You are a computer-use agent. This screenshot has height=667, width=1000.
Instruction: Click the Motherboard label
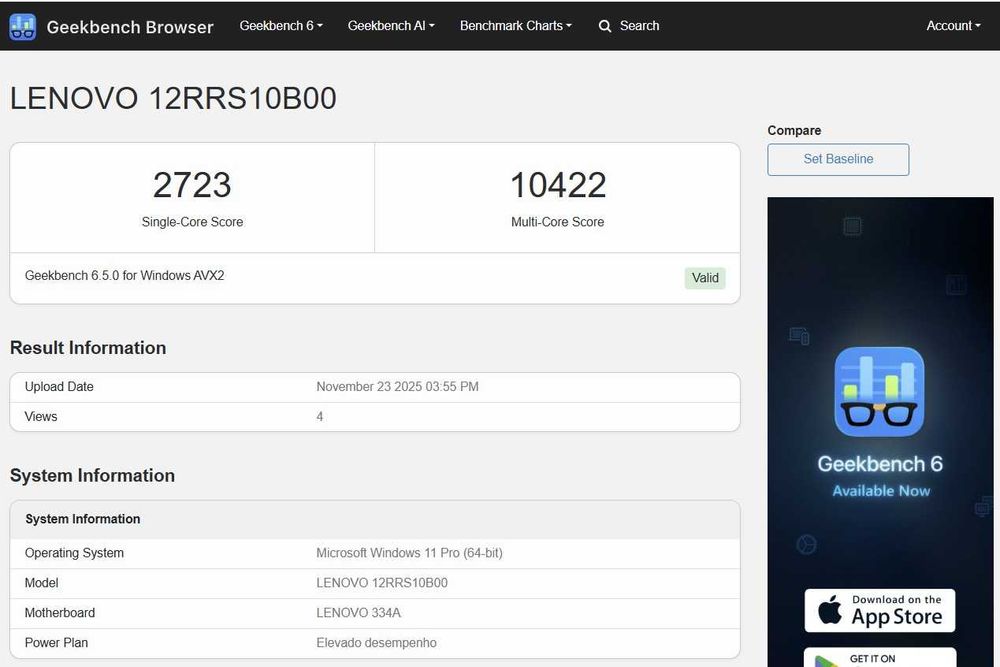point(60,613)
